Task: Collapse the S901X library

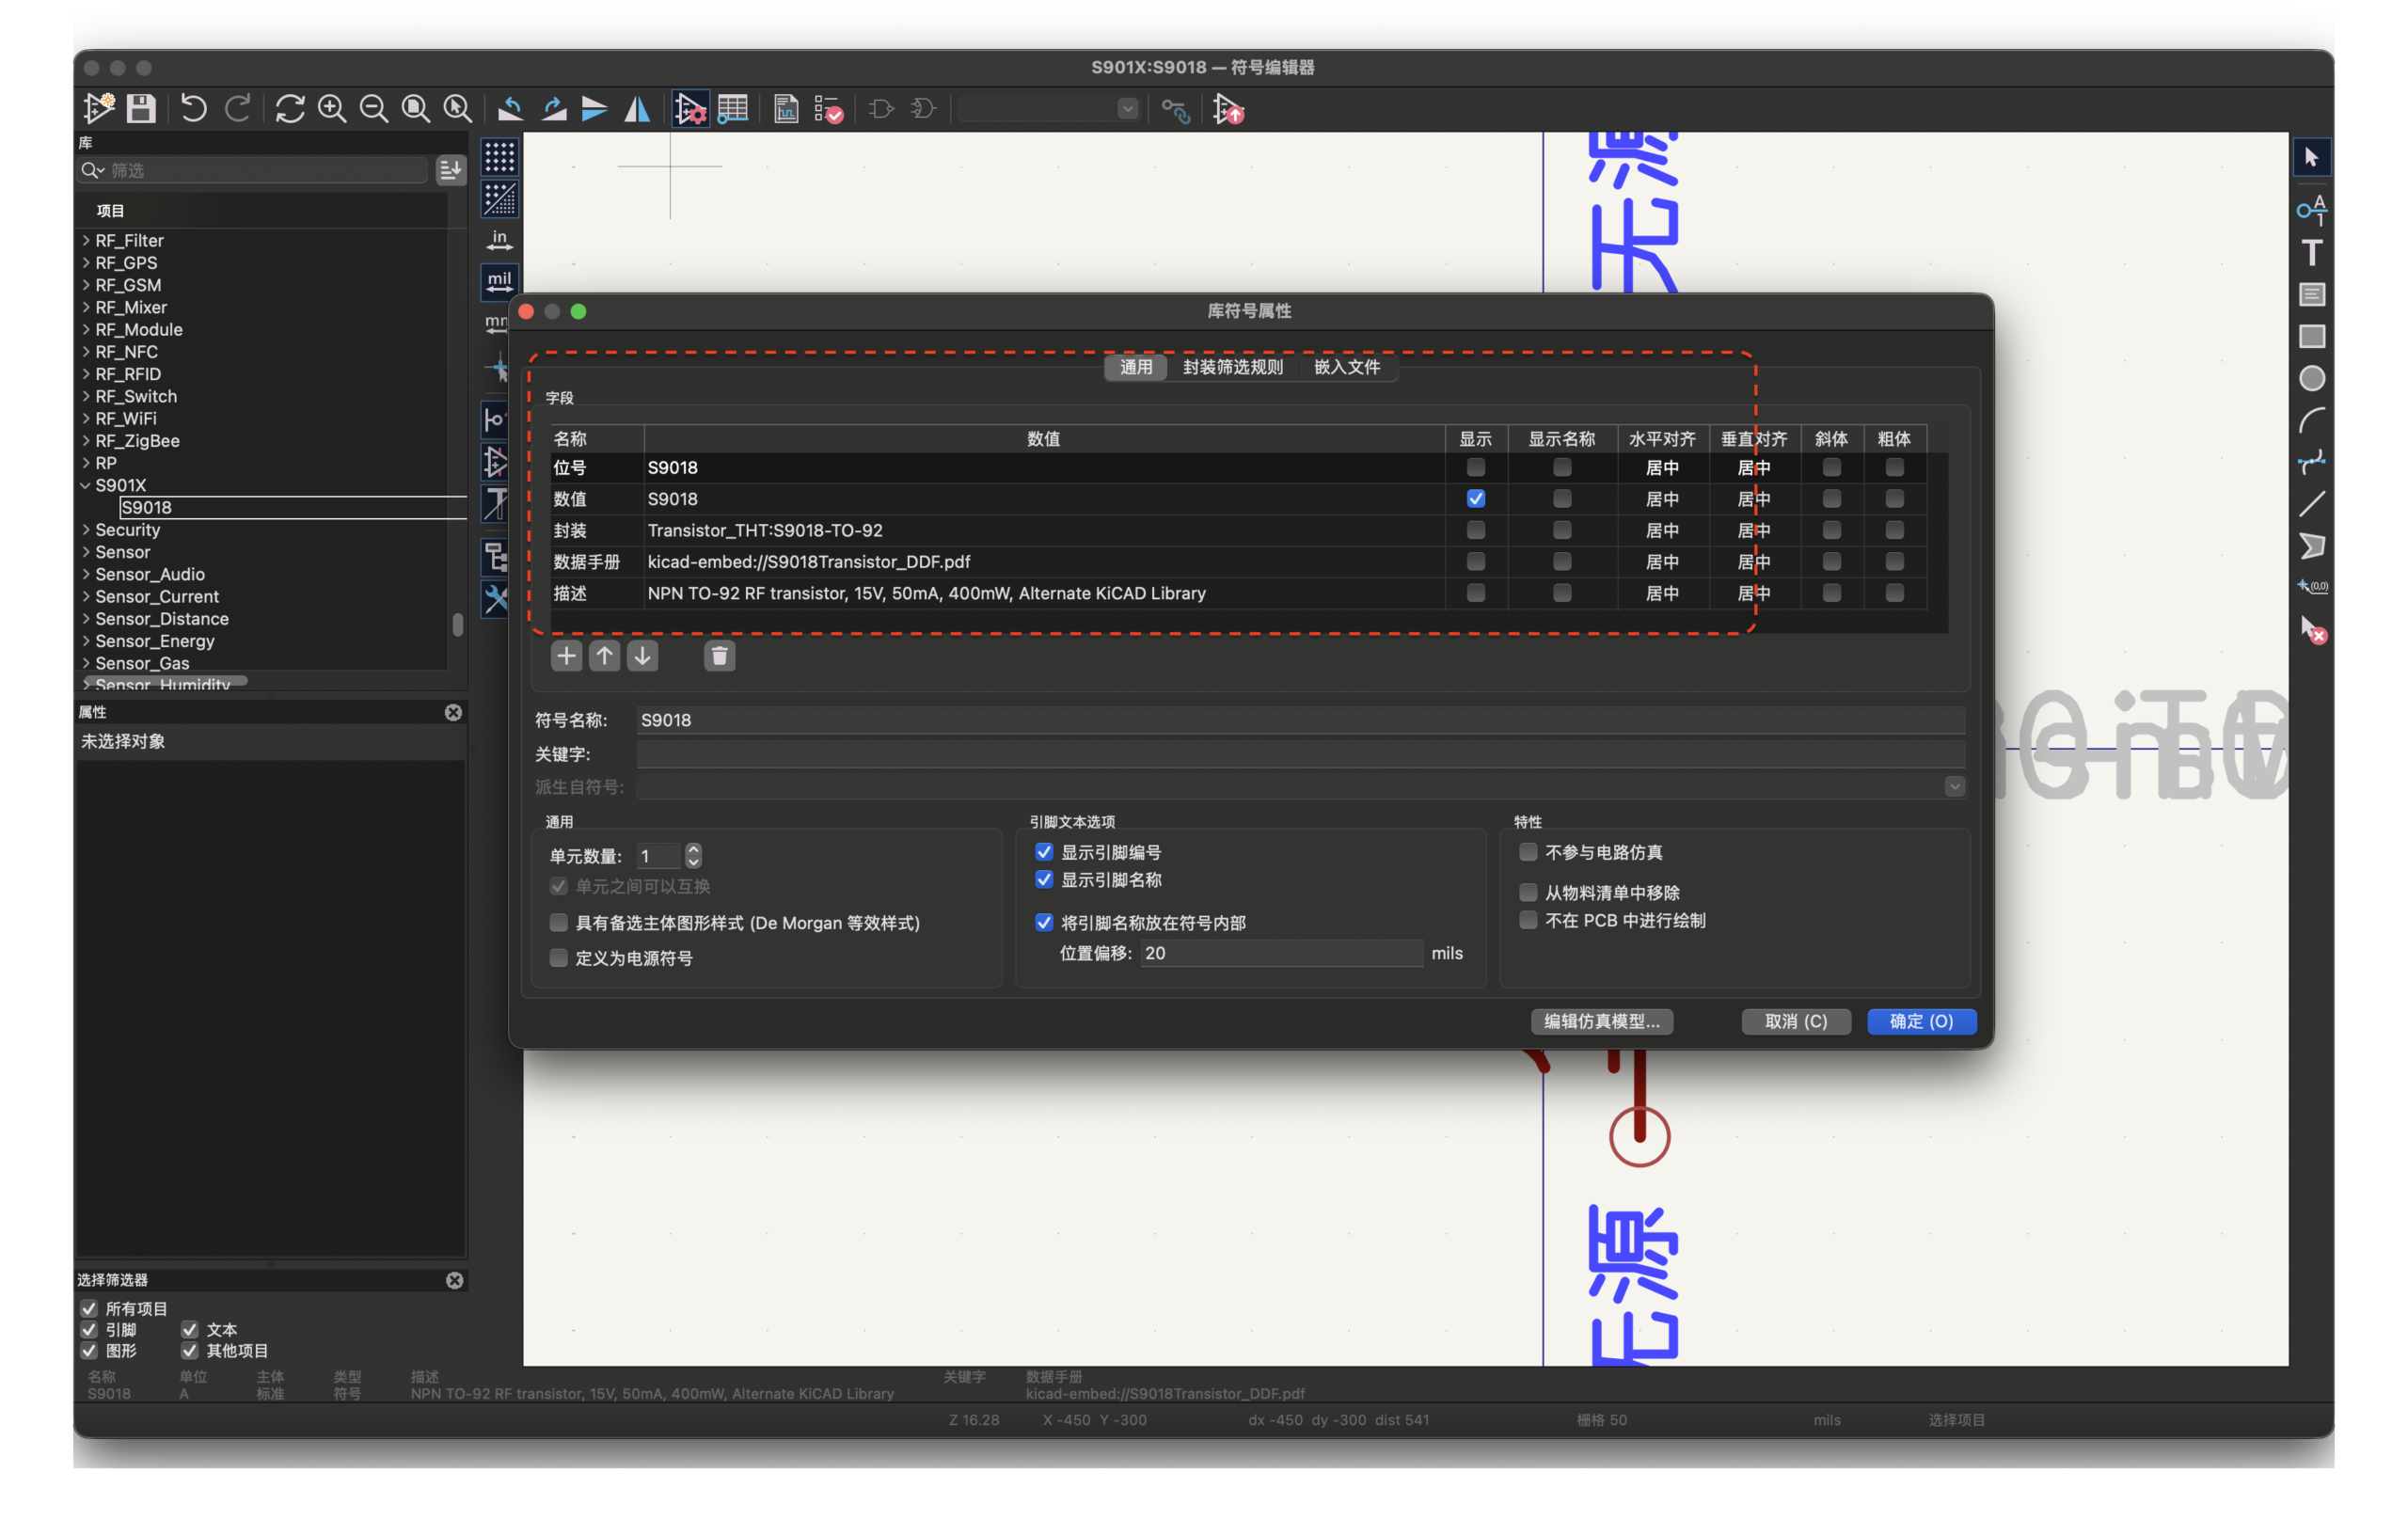Action: (x=86, y=486)
